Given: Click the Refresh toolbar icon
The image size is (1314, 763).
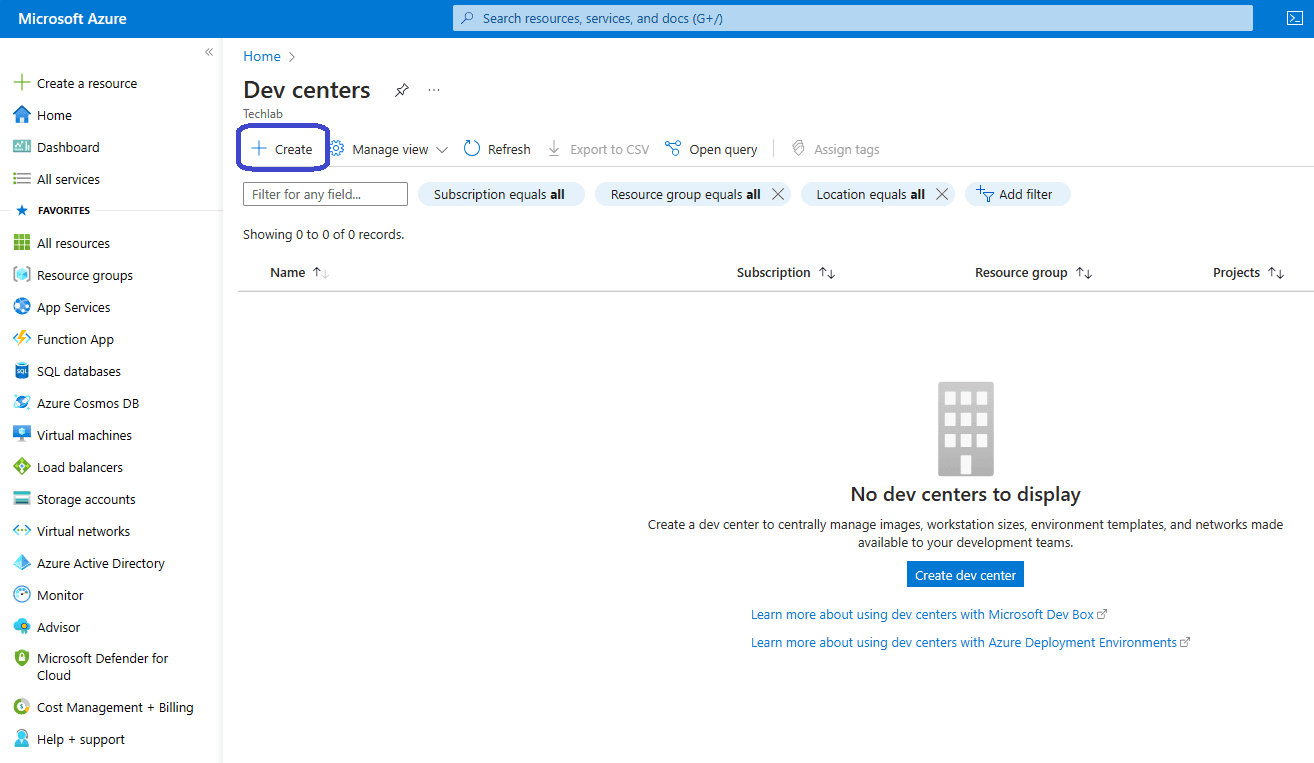Looking at the screenshot, I should 473,149.
